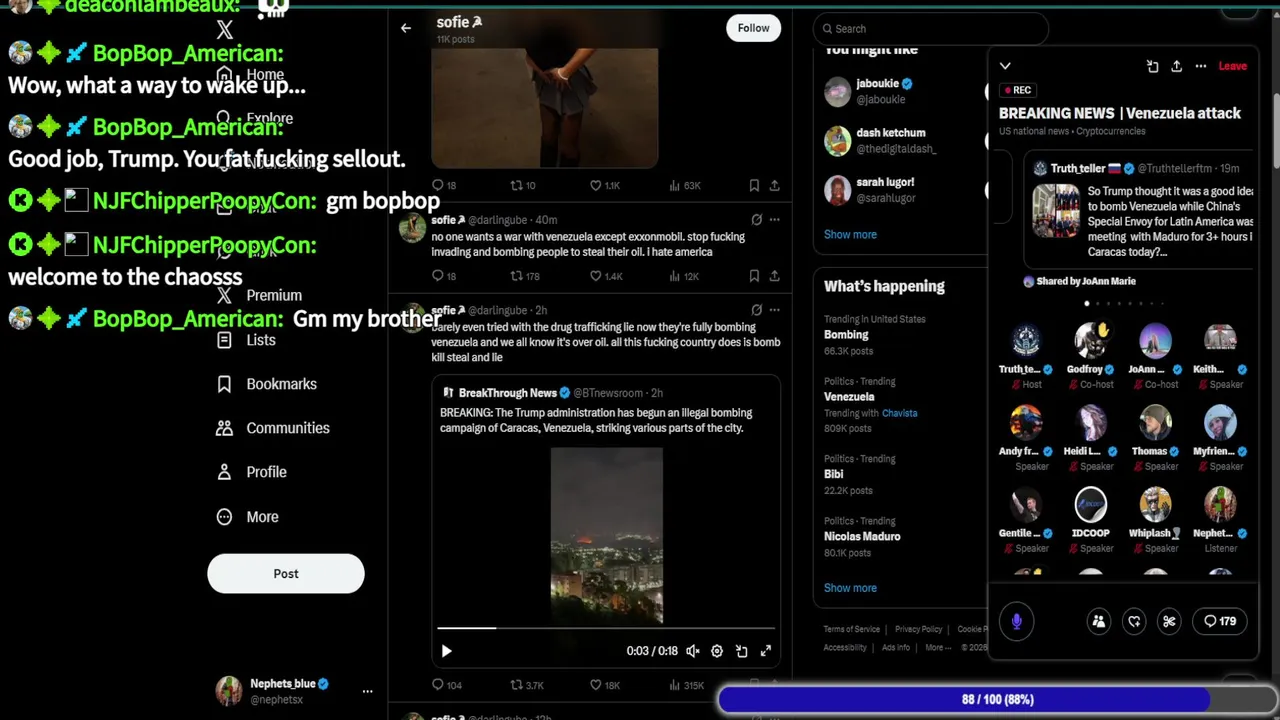Go to Communities in the sidebar
Screen dimensions: 1280x720
[273, 428]
